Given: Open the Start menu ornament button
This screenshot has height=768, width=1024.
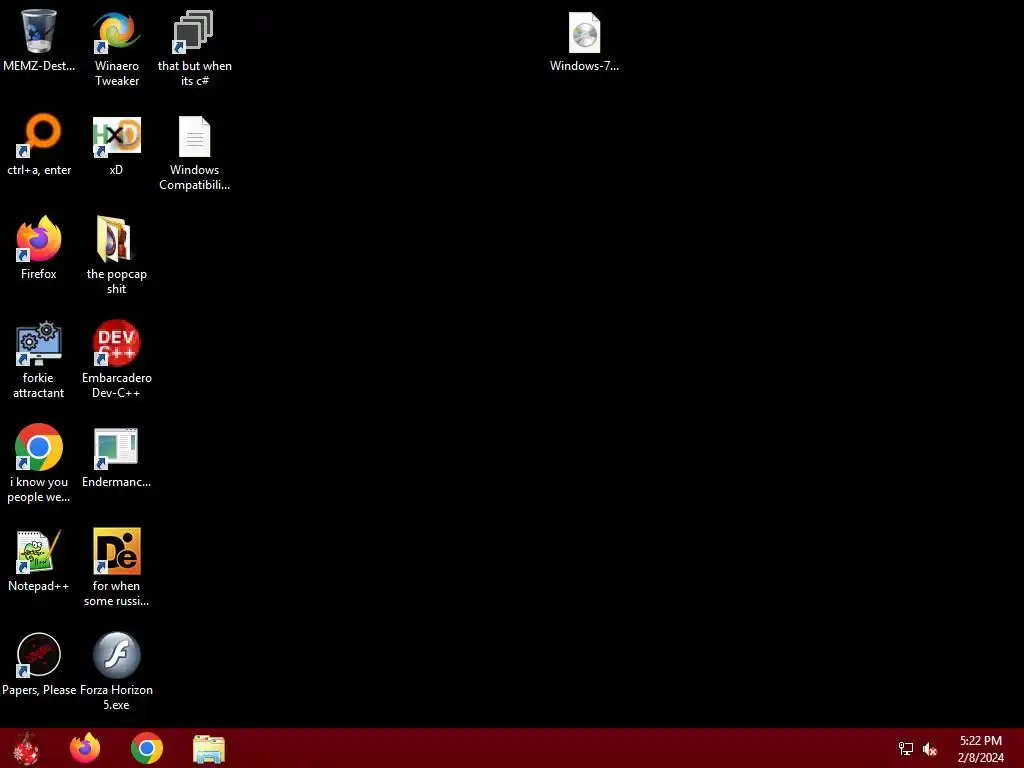Looking at the screenshot, I should click(x=26, y=748).
